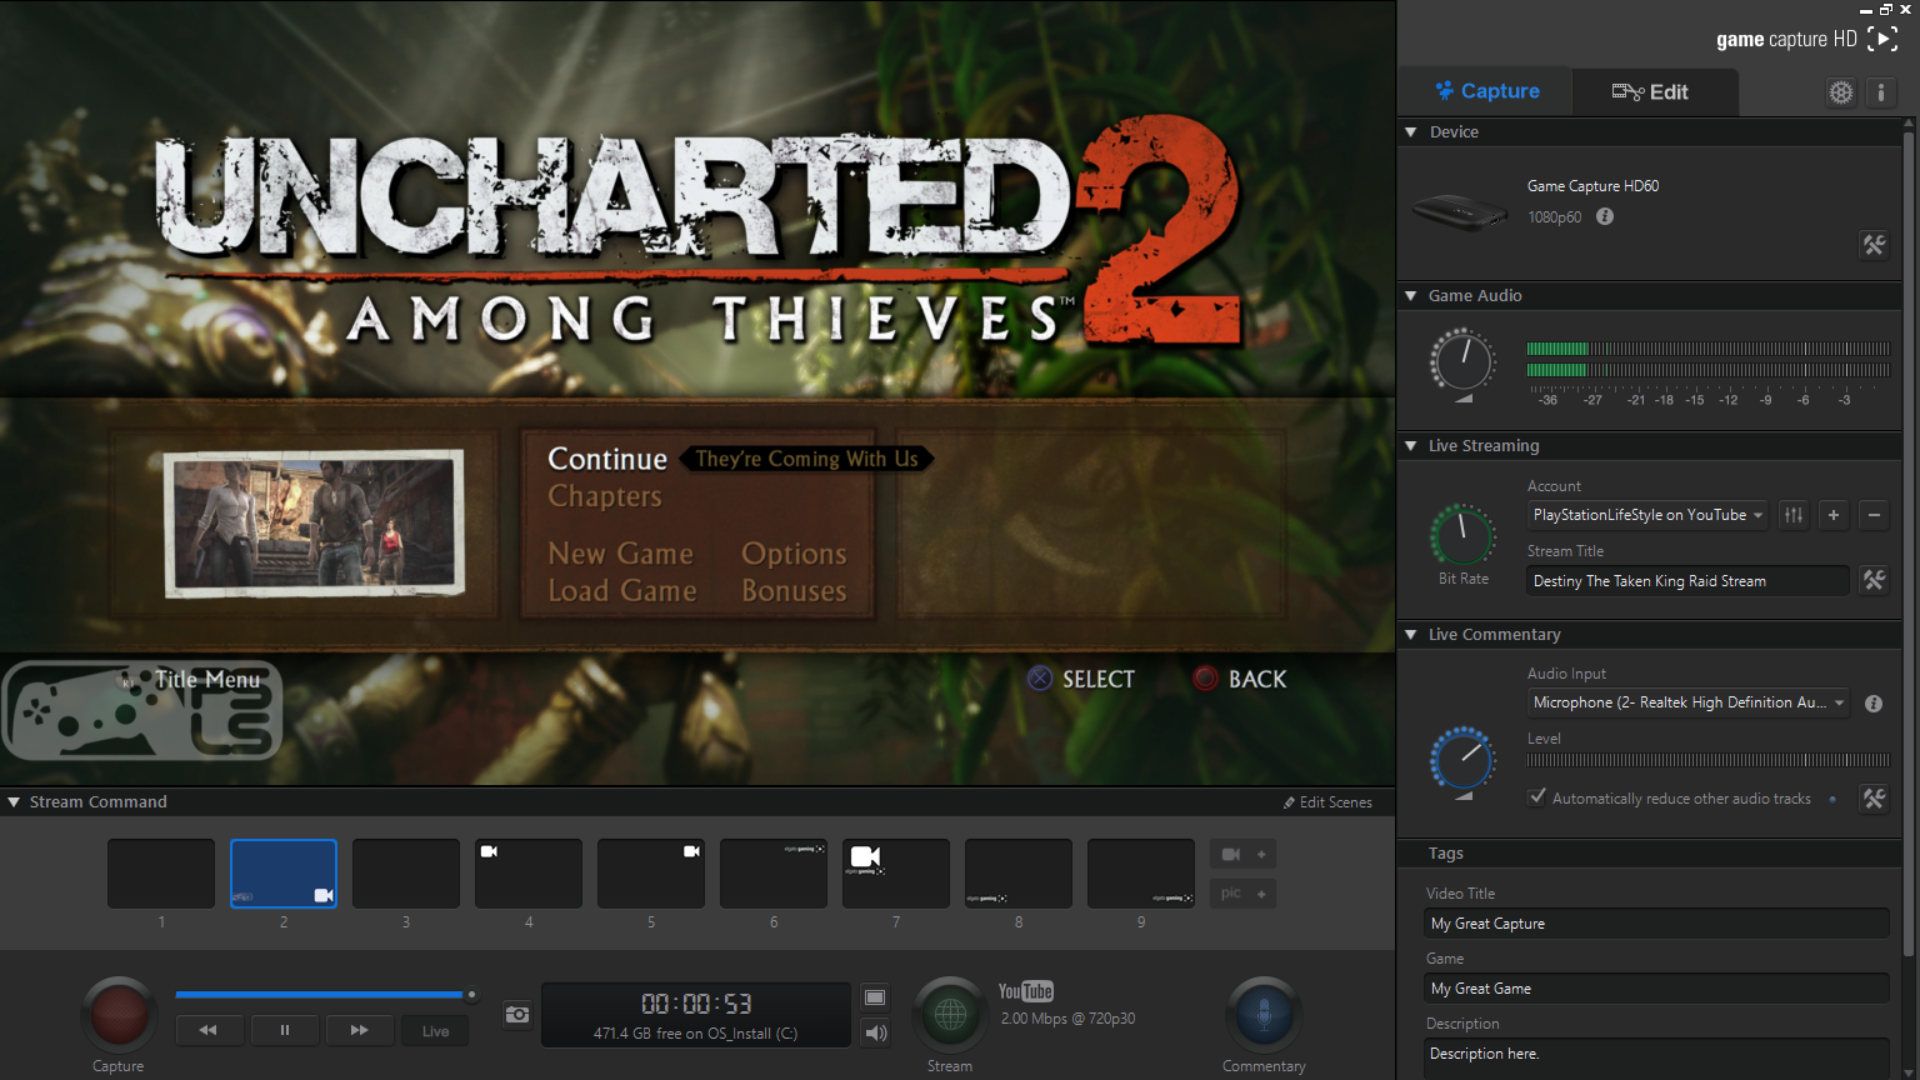This screenshot has height=1080, width=1920.
Task: Click the Edit Scenes link
Action: [x=1327, y=802]
